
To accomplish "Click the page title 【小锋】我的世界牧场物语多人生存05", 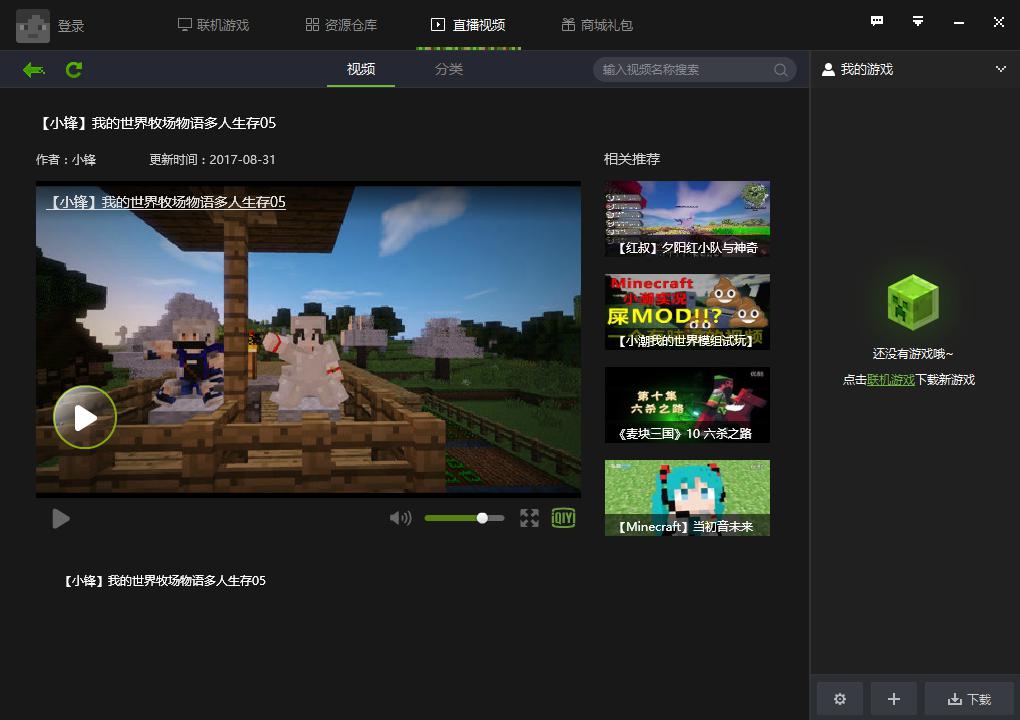I will click(x=157, y=123).
